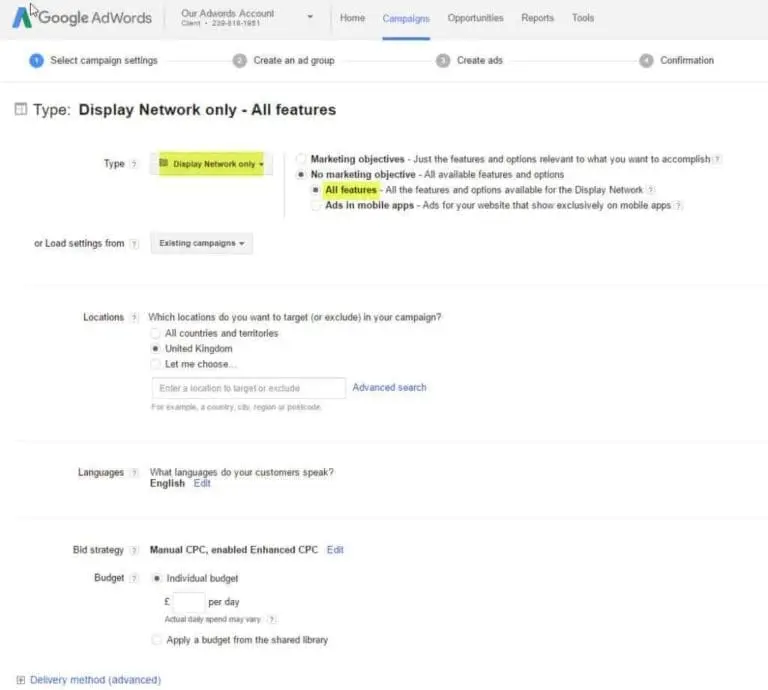Click the Select campaign settings step label
Viewport: 768px width, 690px height.
[104, 60]
